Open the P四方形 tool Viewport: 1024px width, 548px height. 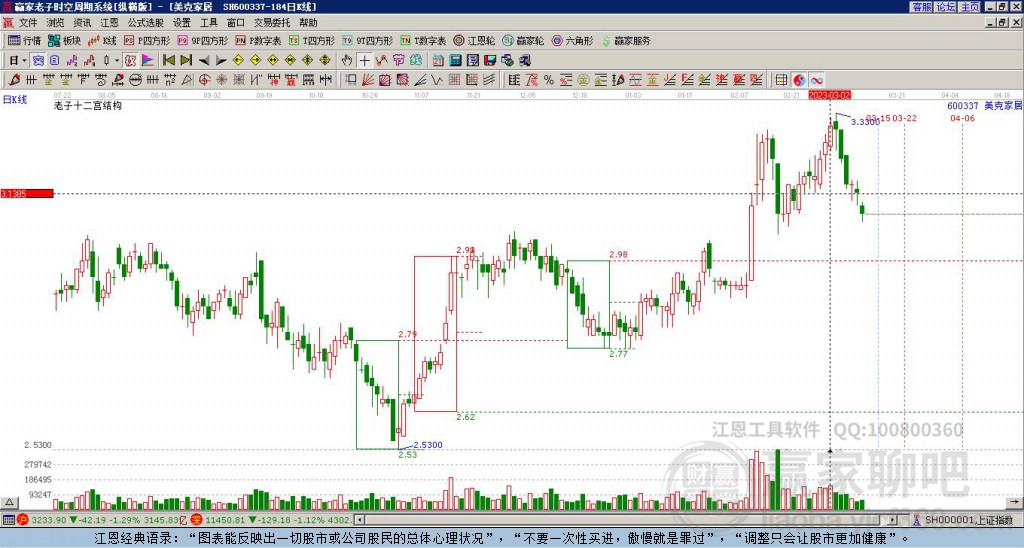147,40
